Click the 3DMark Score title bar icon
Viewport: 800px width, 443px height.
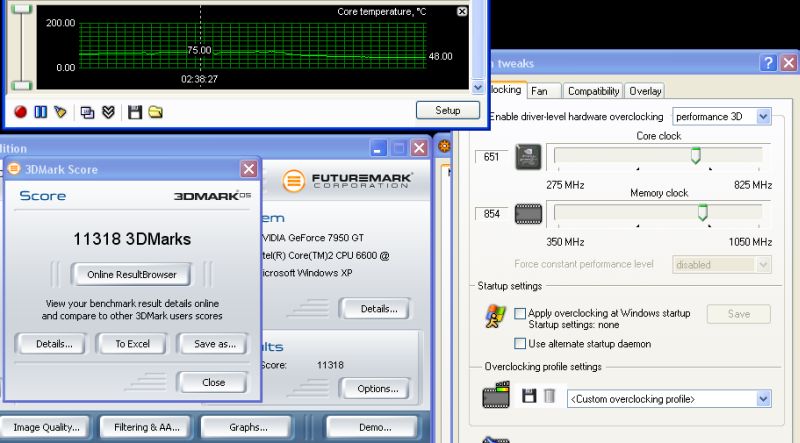(14, 168)
